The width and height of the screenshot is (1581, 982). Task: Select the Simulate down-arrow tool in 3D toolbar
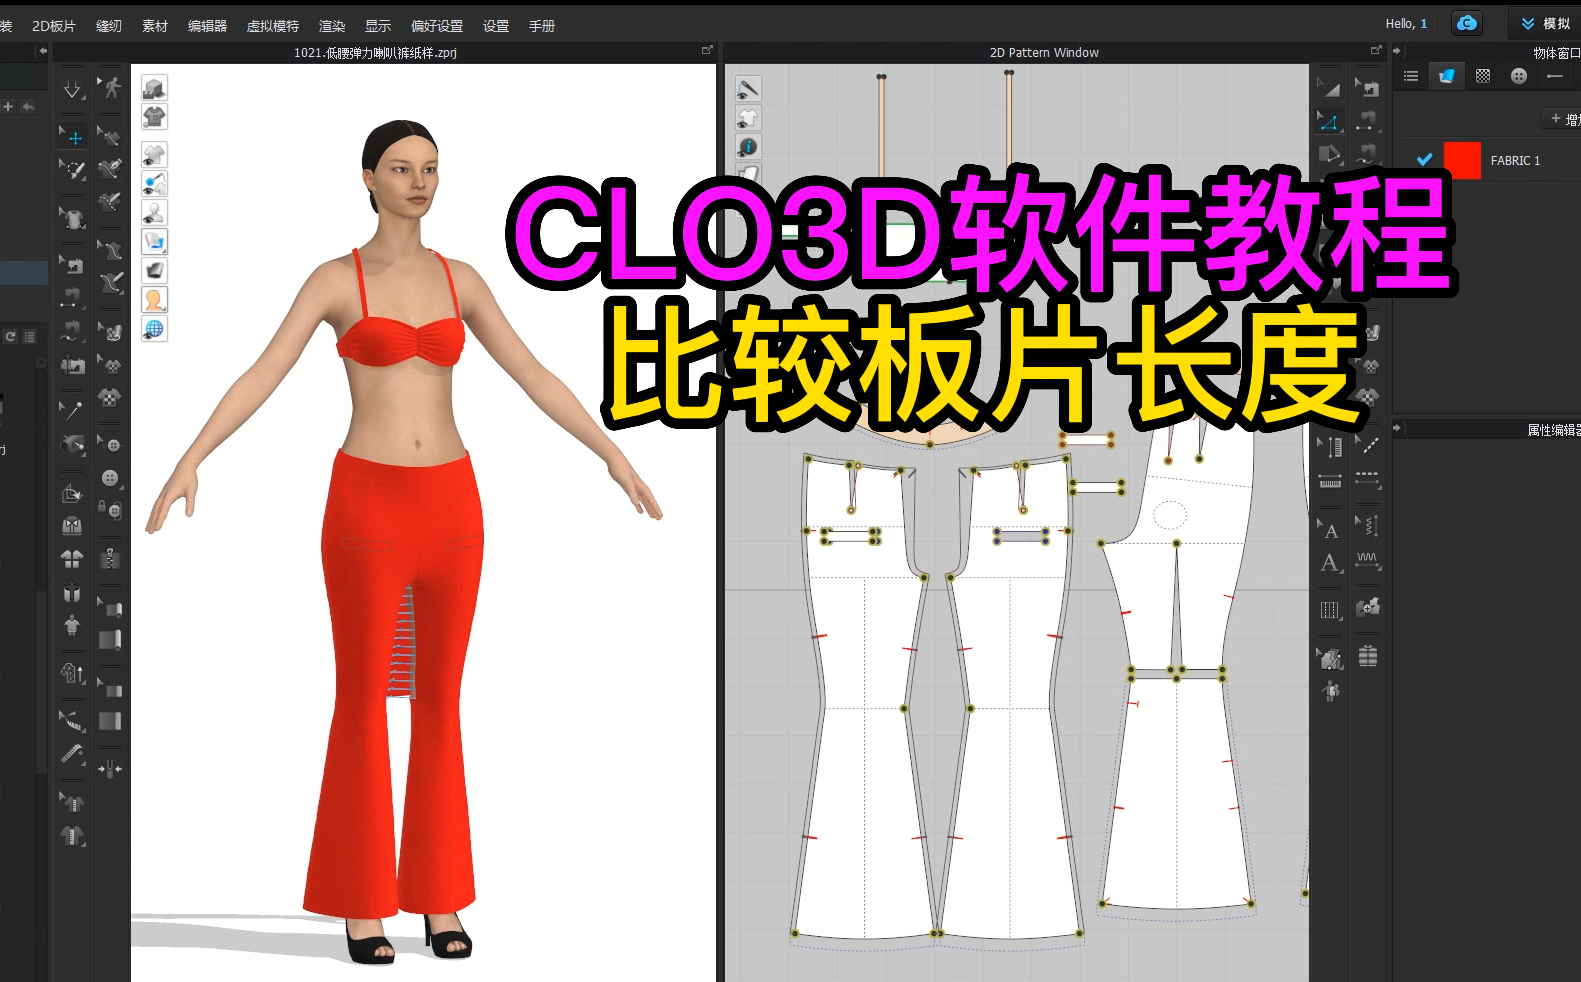click(73, 90)
